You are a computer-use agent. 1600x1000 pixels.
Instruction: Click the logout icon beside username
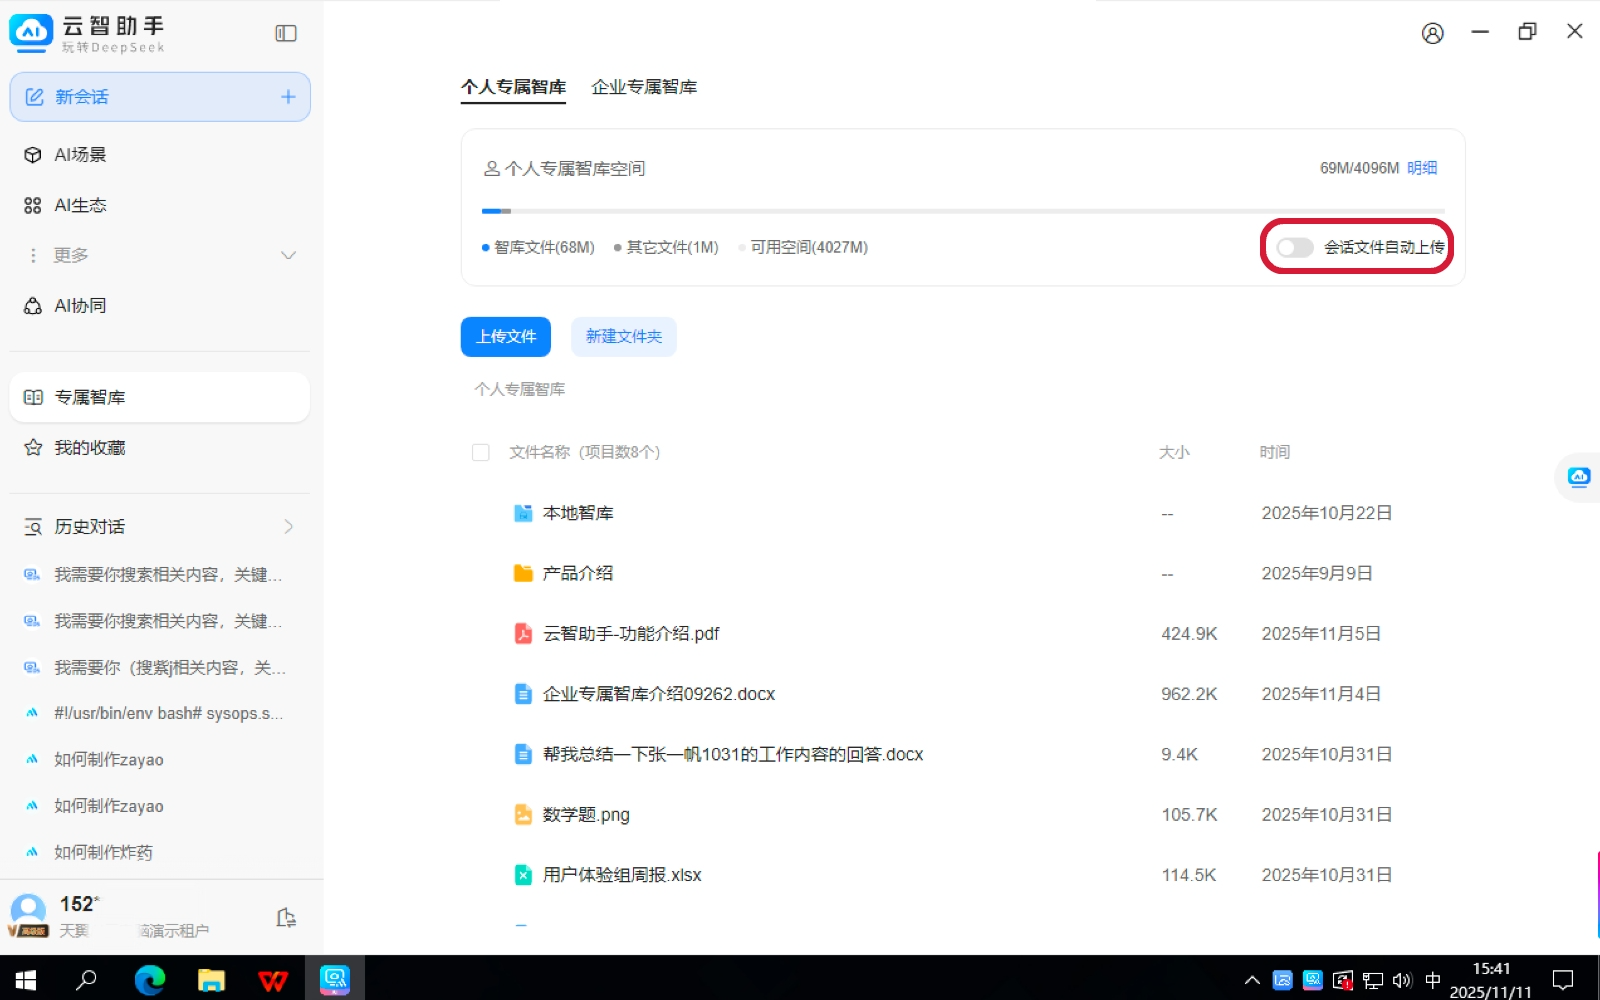coord(286,917)
